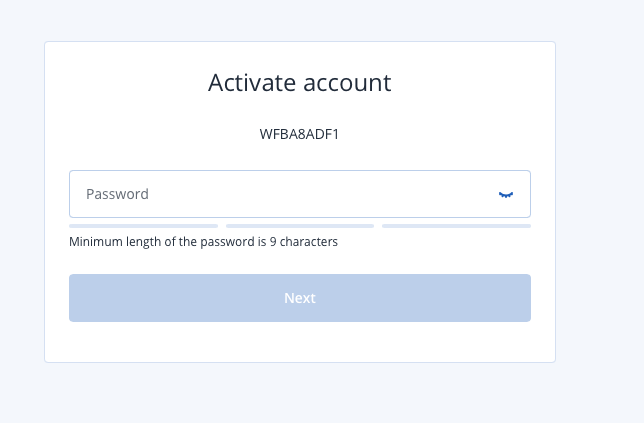Click the middle password strength bar segment
This screenshot has width=644, height=423.
(300, 226)
